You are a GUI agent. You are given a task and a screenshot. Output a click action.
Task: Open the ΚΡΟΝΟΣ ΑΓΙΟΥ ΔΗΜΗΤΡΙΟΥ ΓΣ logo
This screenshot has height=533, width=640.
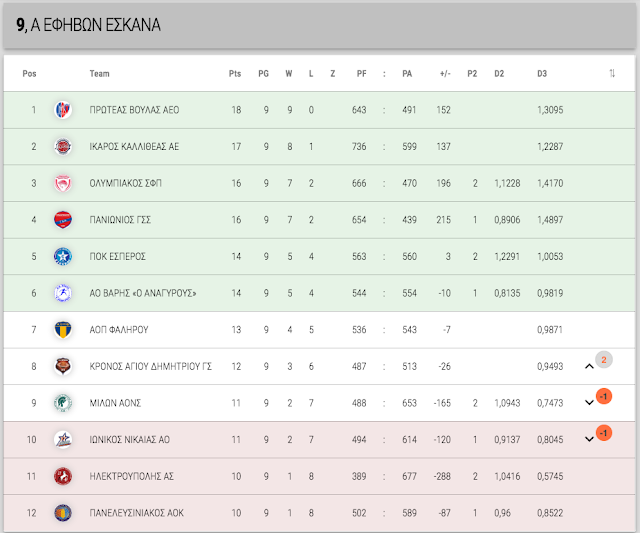[x=63, y=366]
